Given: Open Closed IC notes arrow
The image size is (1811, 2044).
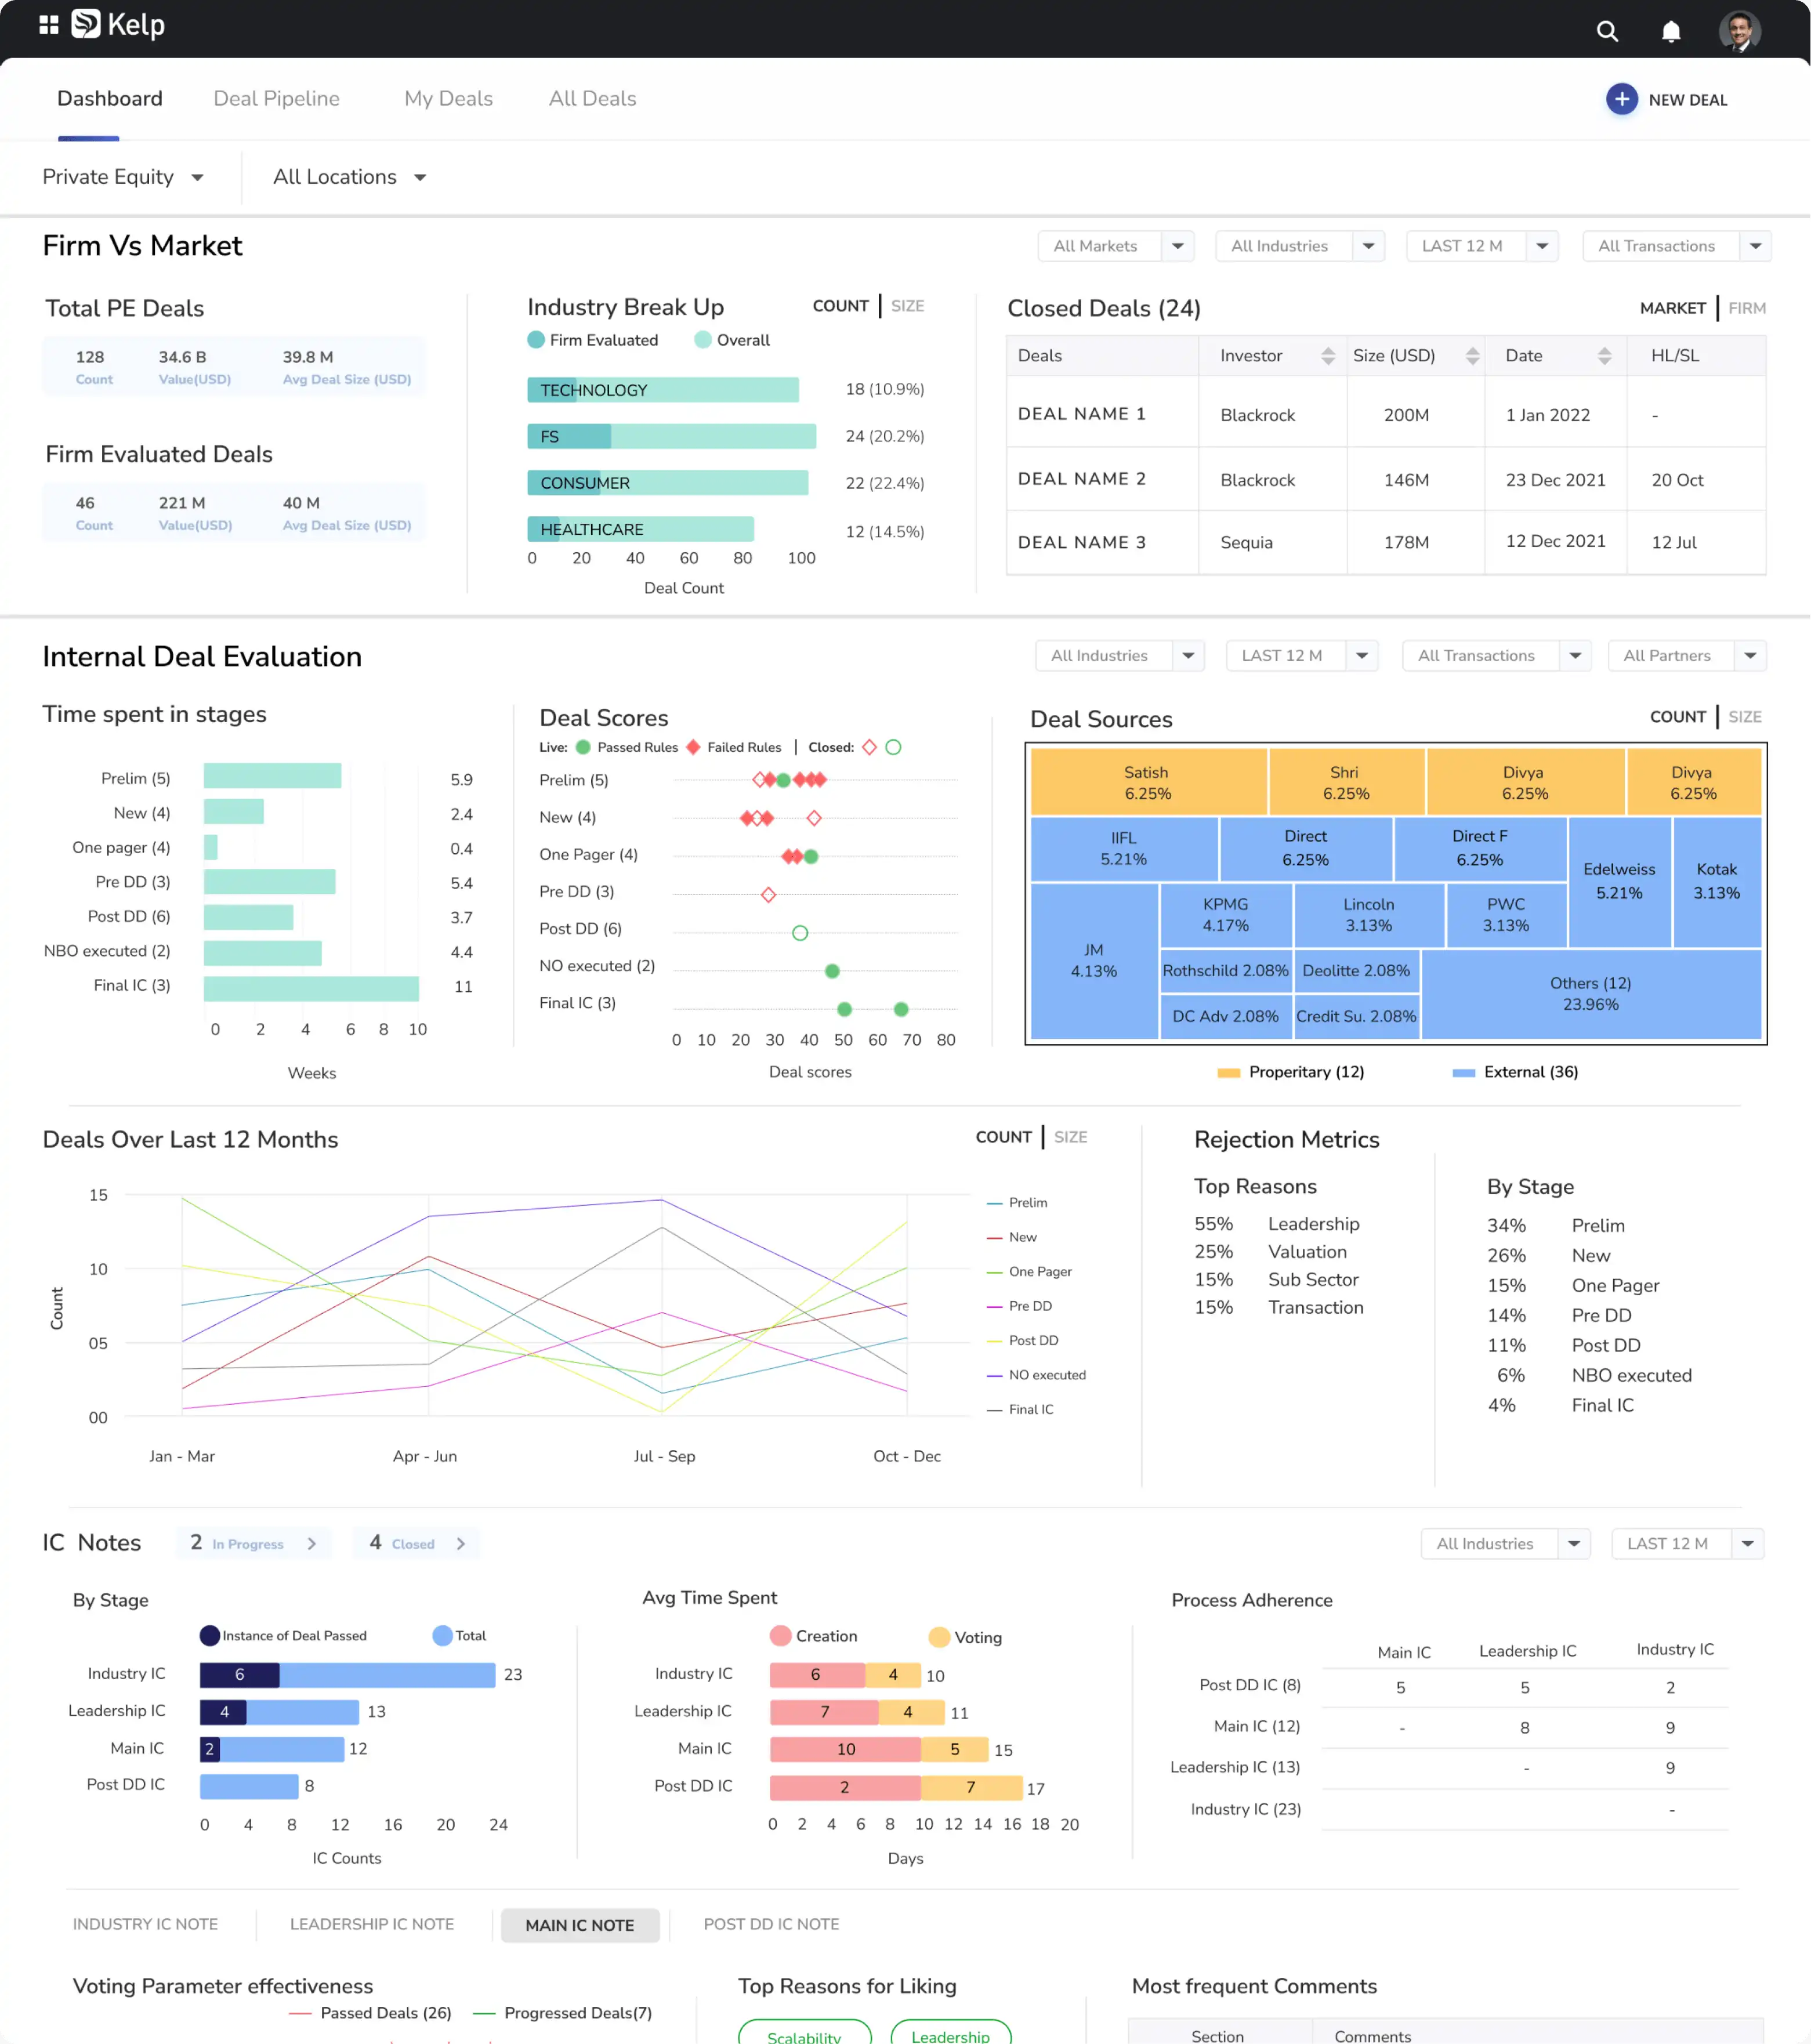Looking at the screenshot, I should pyautogui.click(x=461, y=1543).
